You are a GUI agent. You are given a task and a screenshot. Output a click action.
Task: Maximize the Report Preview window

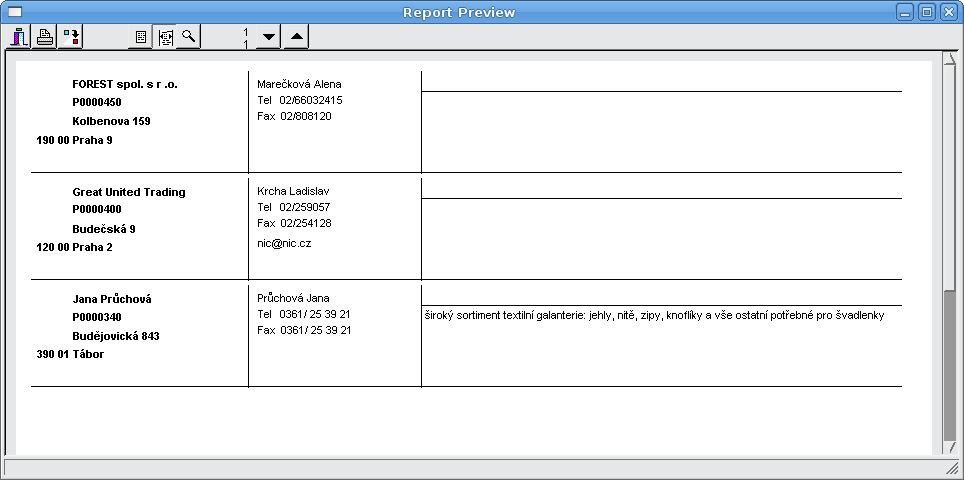926,12
